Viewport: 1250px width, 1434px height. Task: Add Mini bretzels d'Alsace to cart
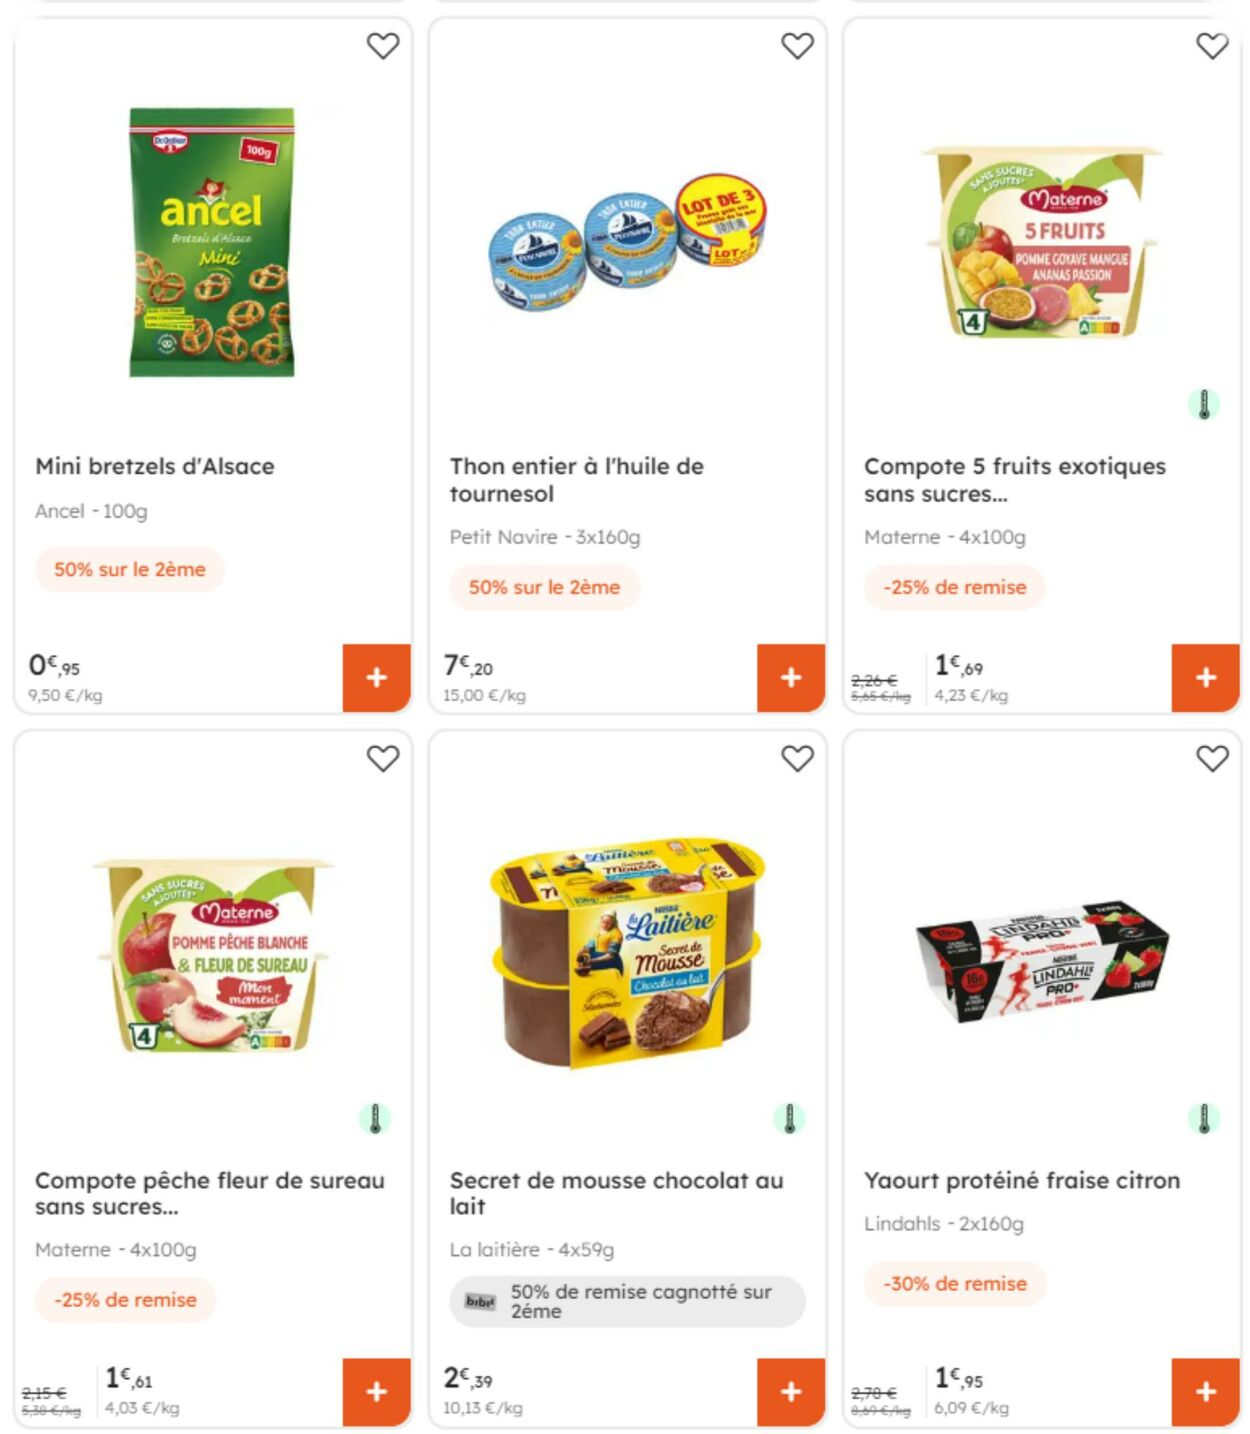(x=376, y=677)
